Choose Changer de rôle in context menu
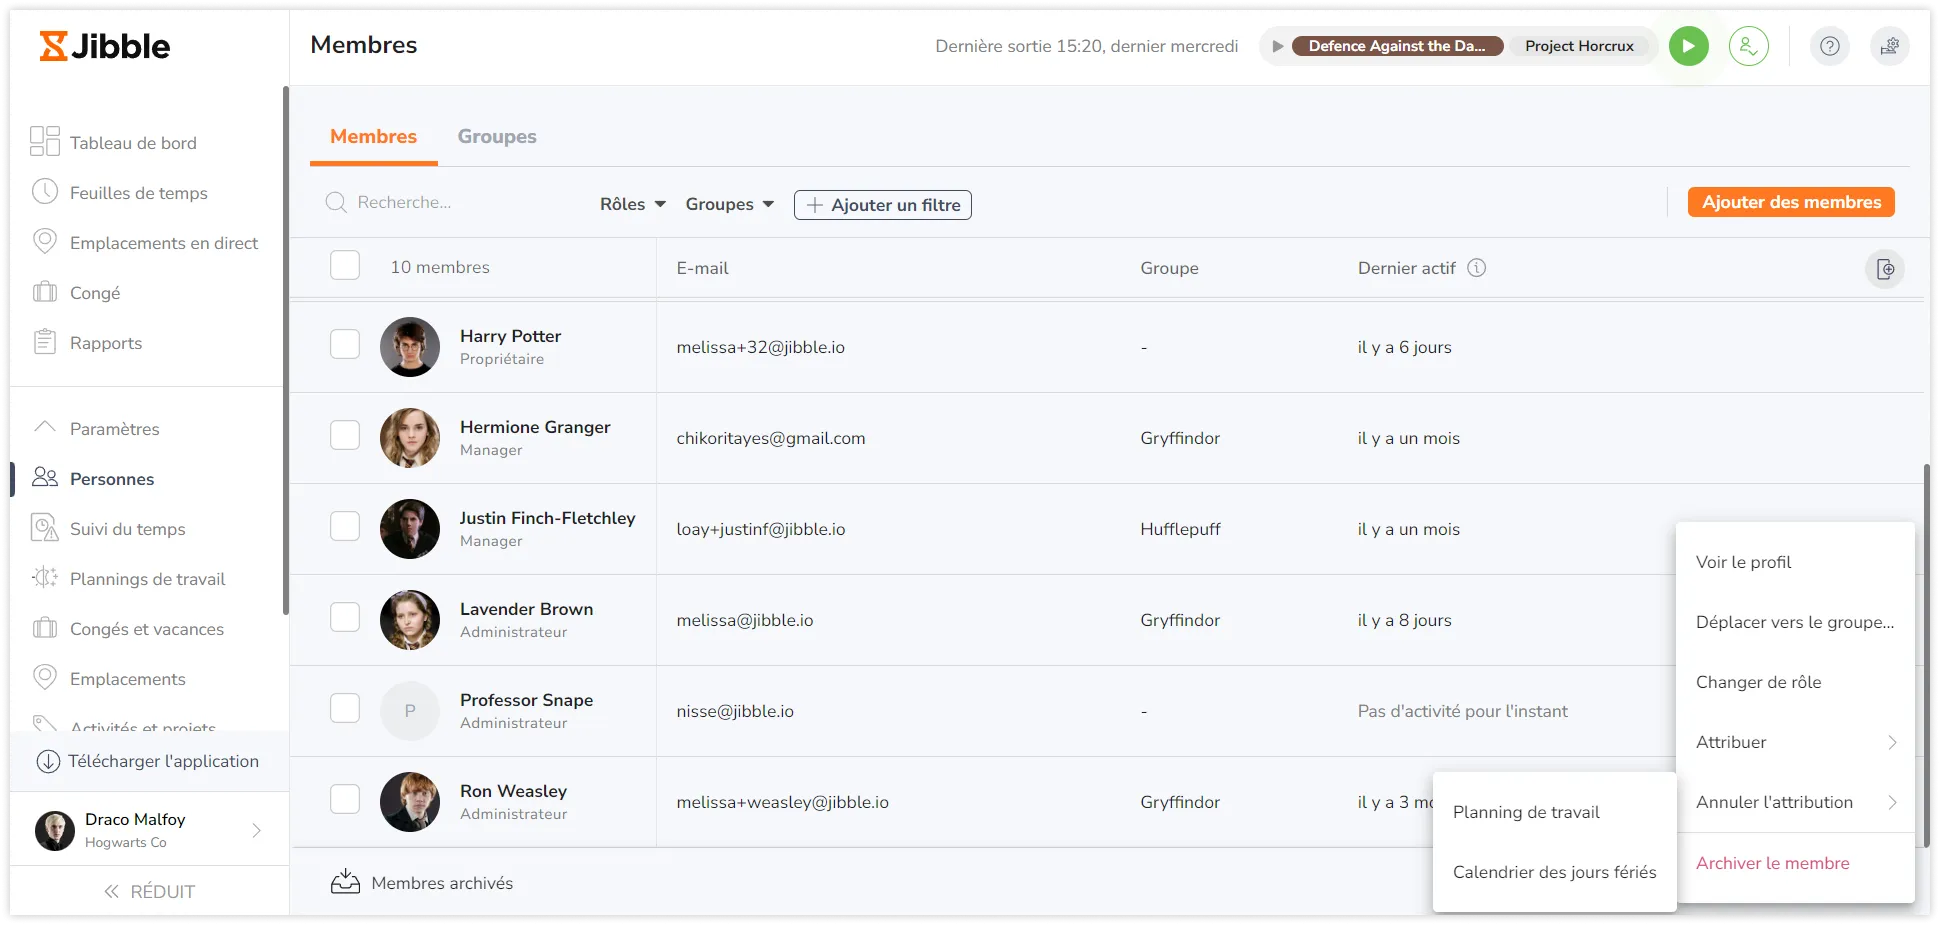The width and height of the screenshot is (1940, 925). pos(1758,682)
